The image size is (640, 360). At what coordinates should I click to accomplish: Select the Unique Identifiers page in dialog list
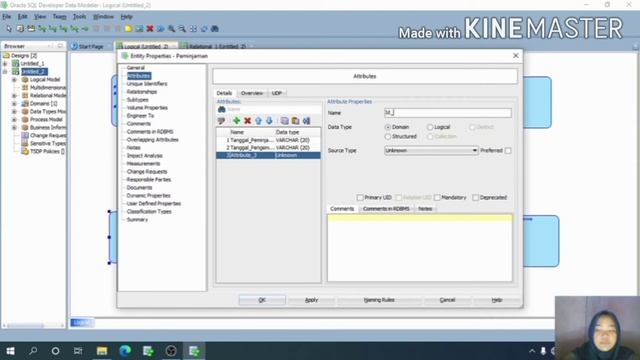[147, 84]
